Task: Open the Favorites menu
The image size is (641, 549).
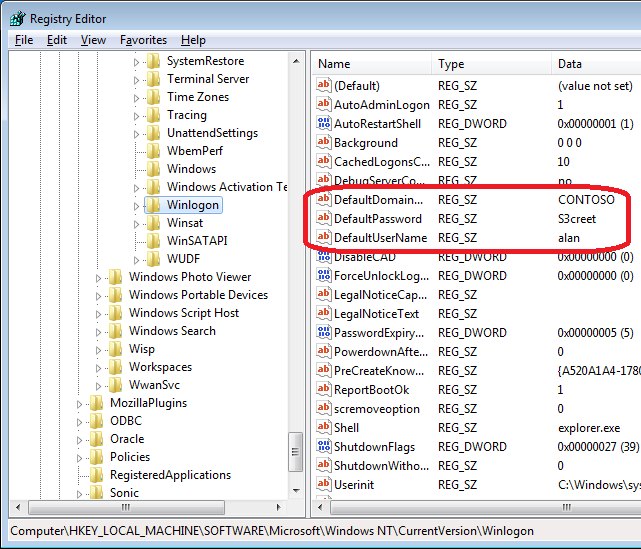Action: coord(143,40)
